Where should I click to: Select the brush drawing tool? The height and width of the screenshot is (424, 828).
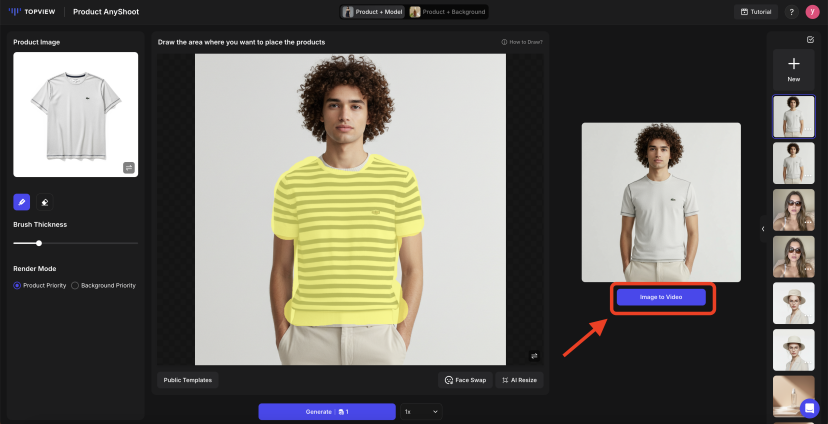tap(21, 202)
